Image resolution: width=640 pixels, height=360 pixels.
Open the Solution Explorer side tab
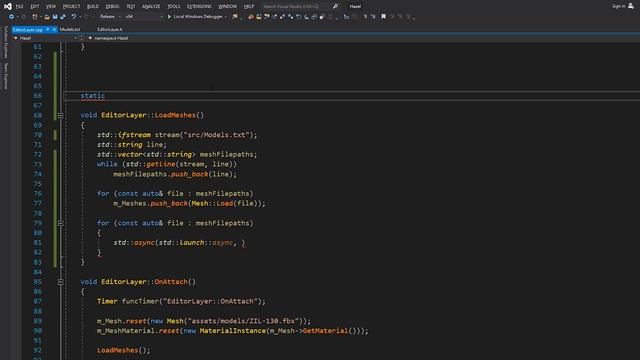click(5, 42)
